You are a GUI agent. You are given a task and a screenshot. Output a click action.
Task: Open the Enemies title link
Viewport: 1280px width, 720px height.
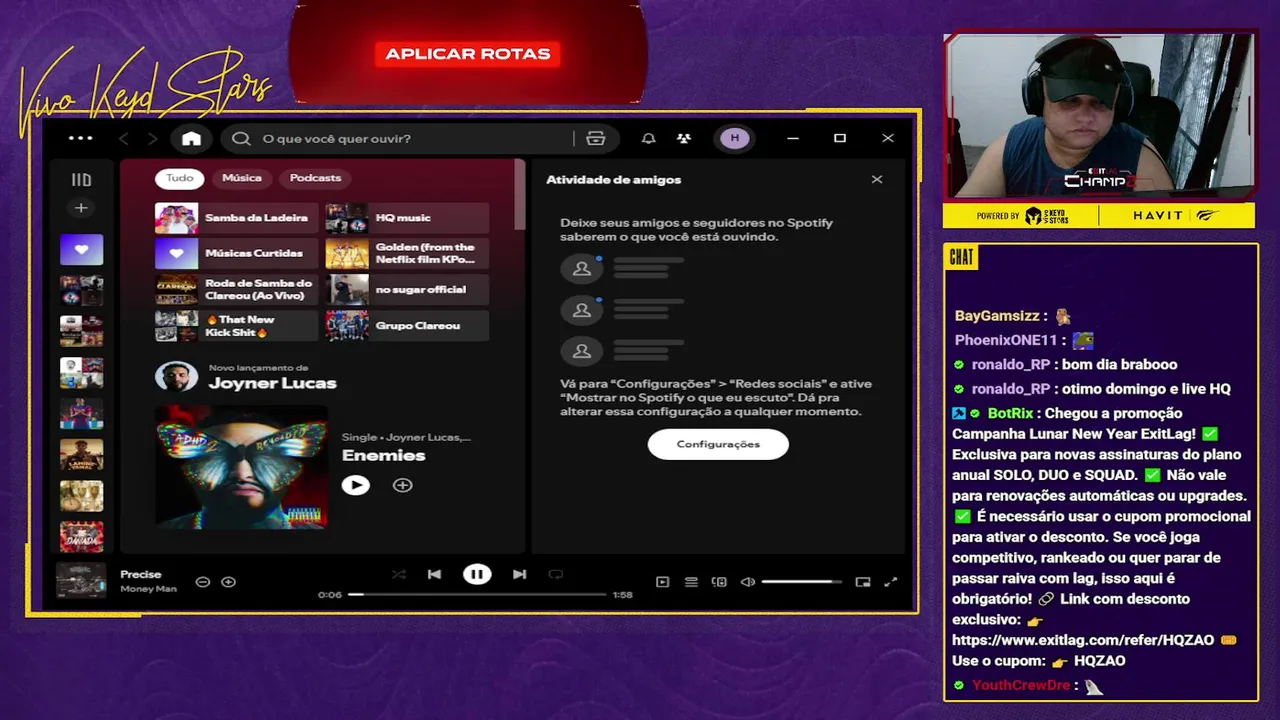click(x=384, y=455)
